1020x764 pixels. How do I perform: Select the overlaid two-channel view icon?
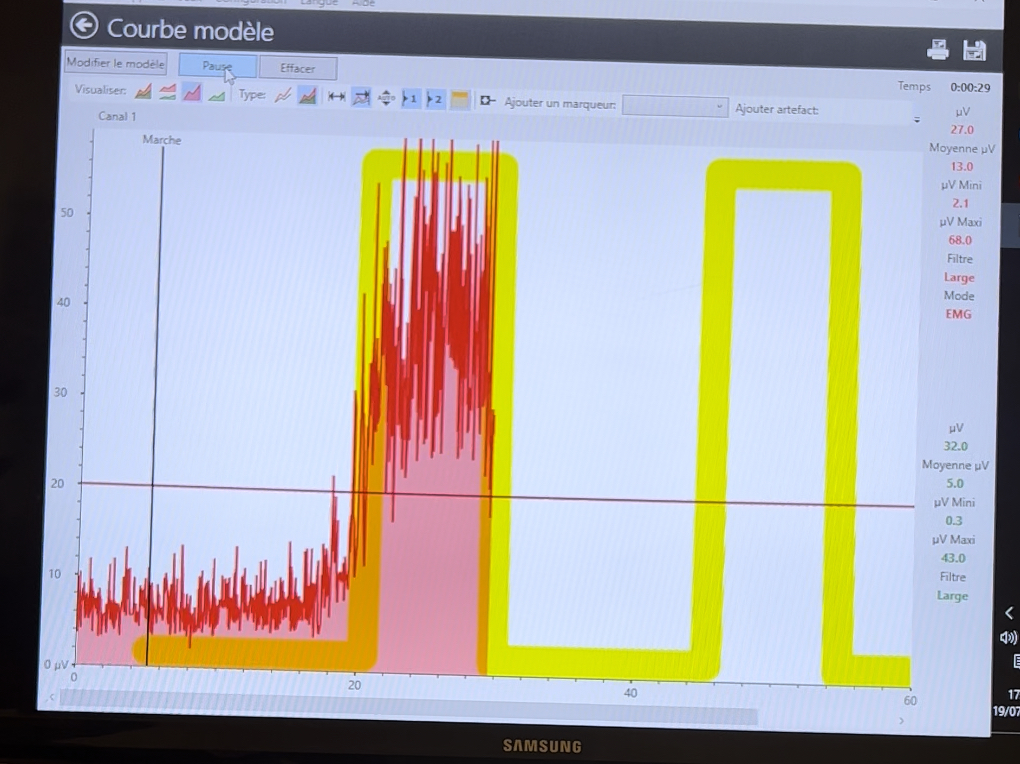(143, 92)
